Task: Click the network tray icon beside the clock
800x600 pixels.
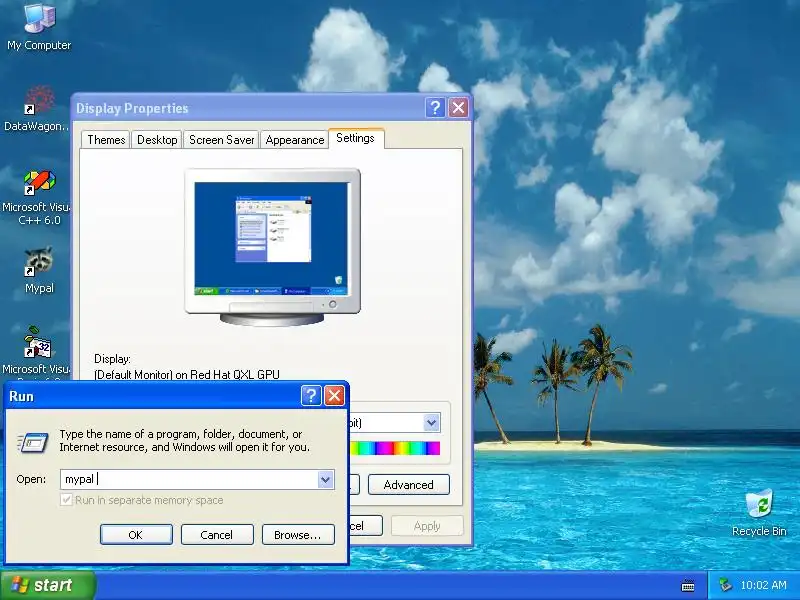Action: pos(725,585)
